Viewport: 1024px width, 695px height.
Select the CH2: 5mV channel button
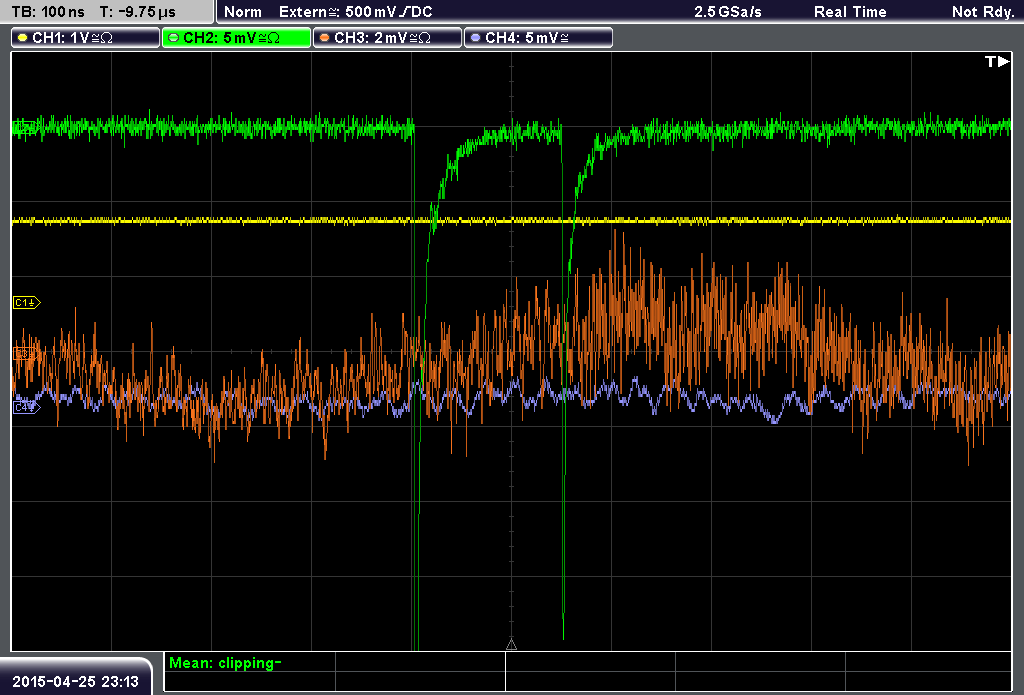236,38
